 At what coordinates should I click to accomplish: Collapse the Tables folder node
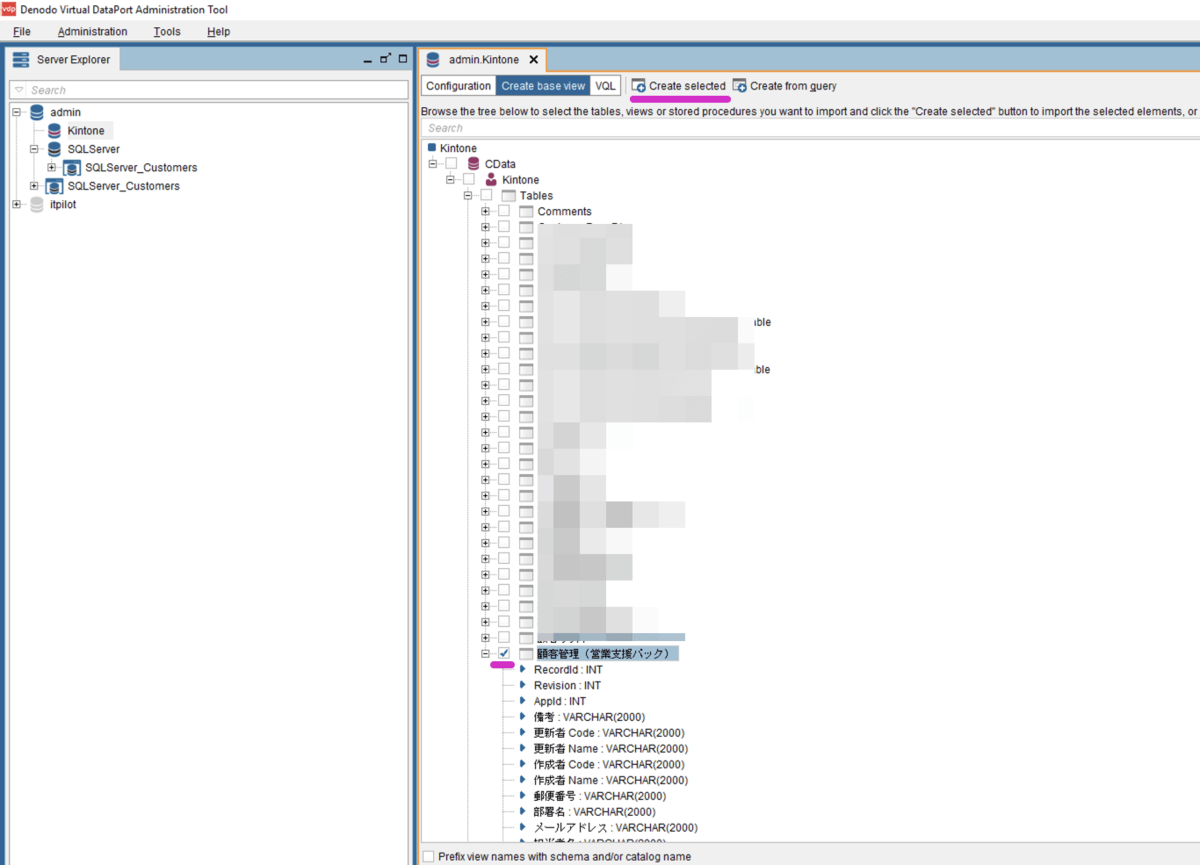click(x=468, y=195)
